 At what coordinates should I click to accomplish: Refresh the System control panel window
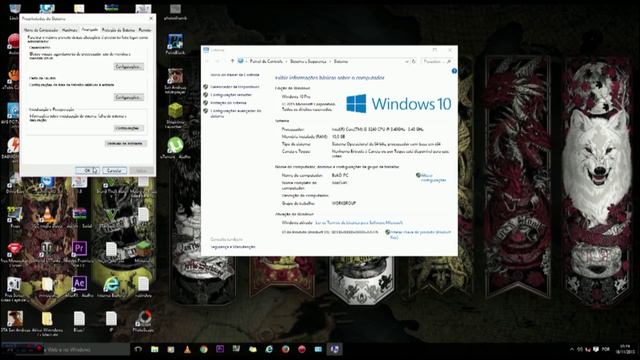pos(414,61)
